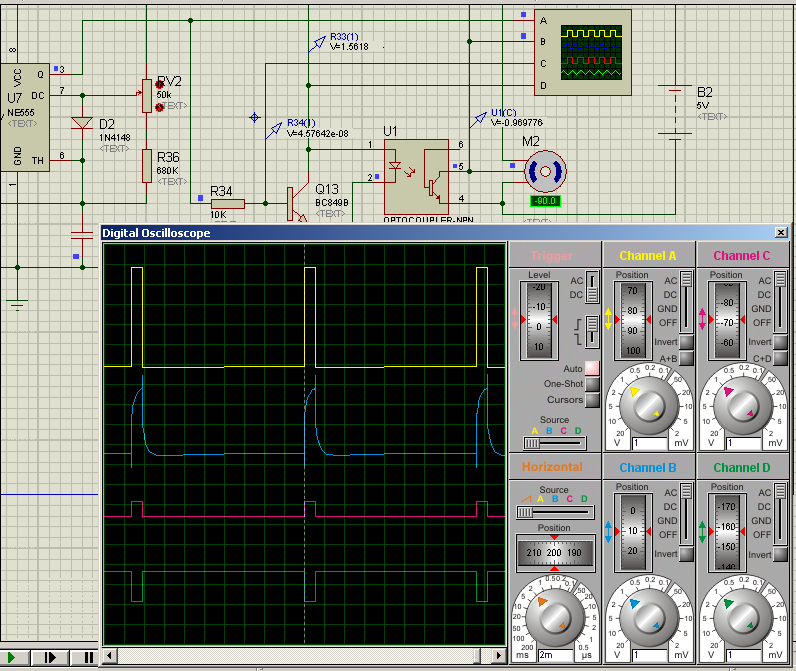Click the Step simulation button
796x671 pixels.
click(x=49, y=657)
